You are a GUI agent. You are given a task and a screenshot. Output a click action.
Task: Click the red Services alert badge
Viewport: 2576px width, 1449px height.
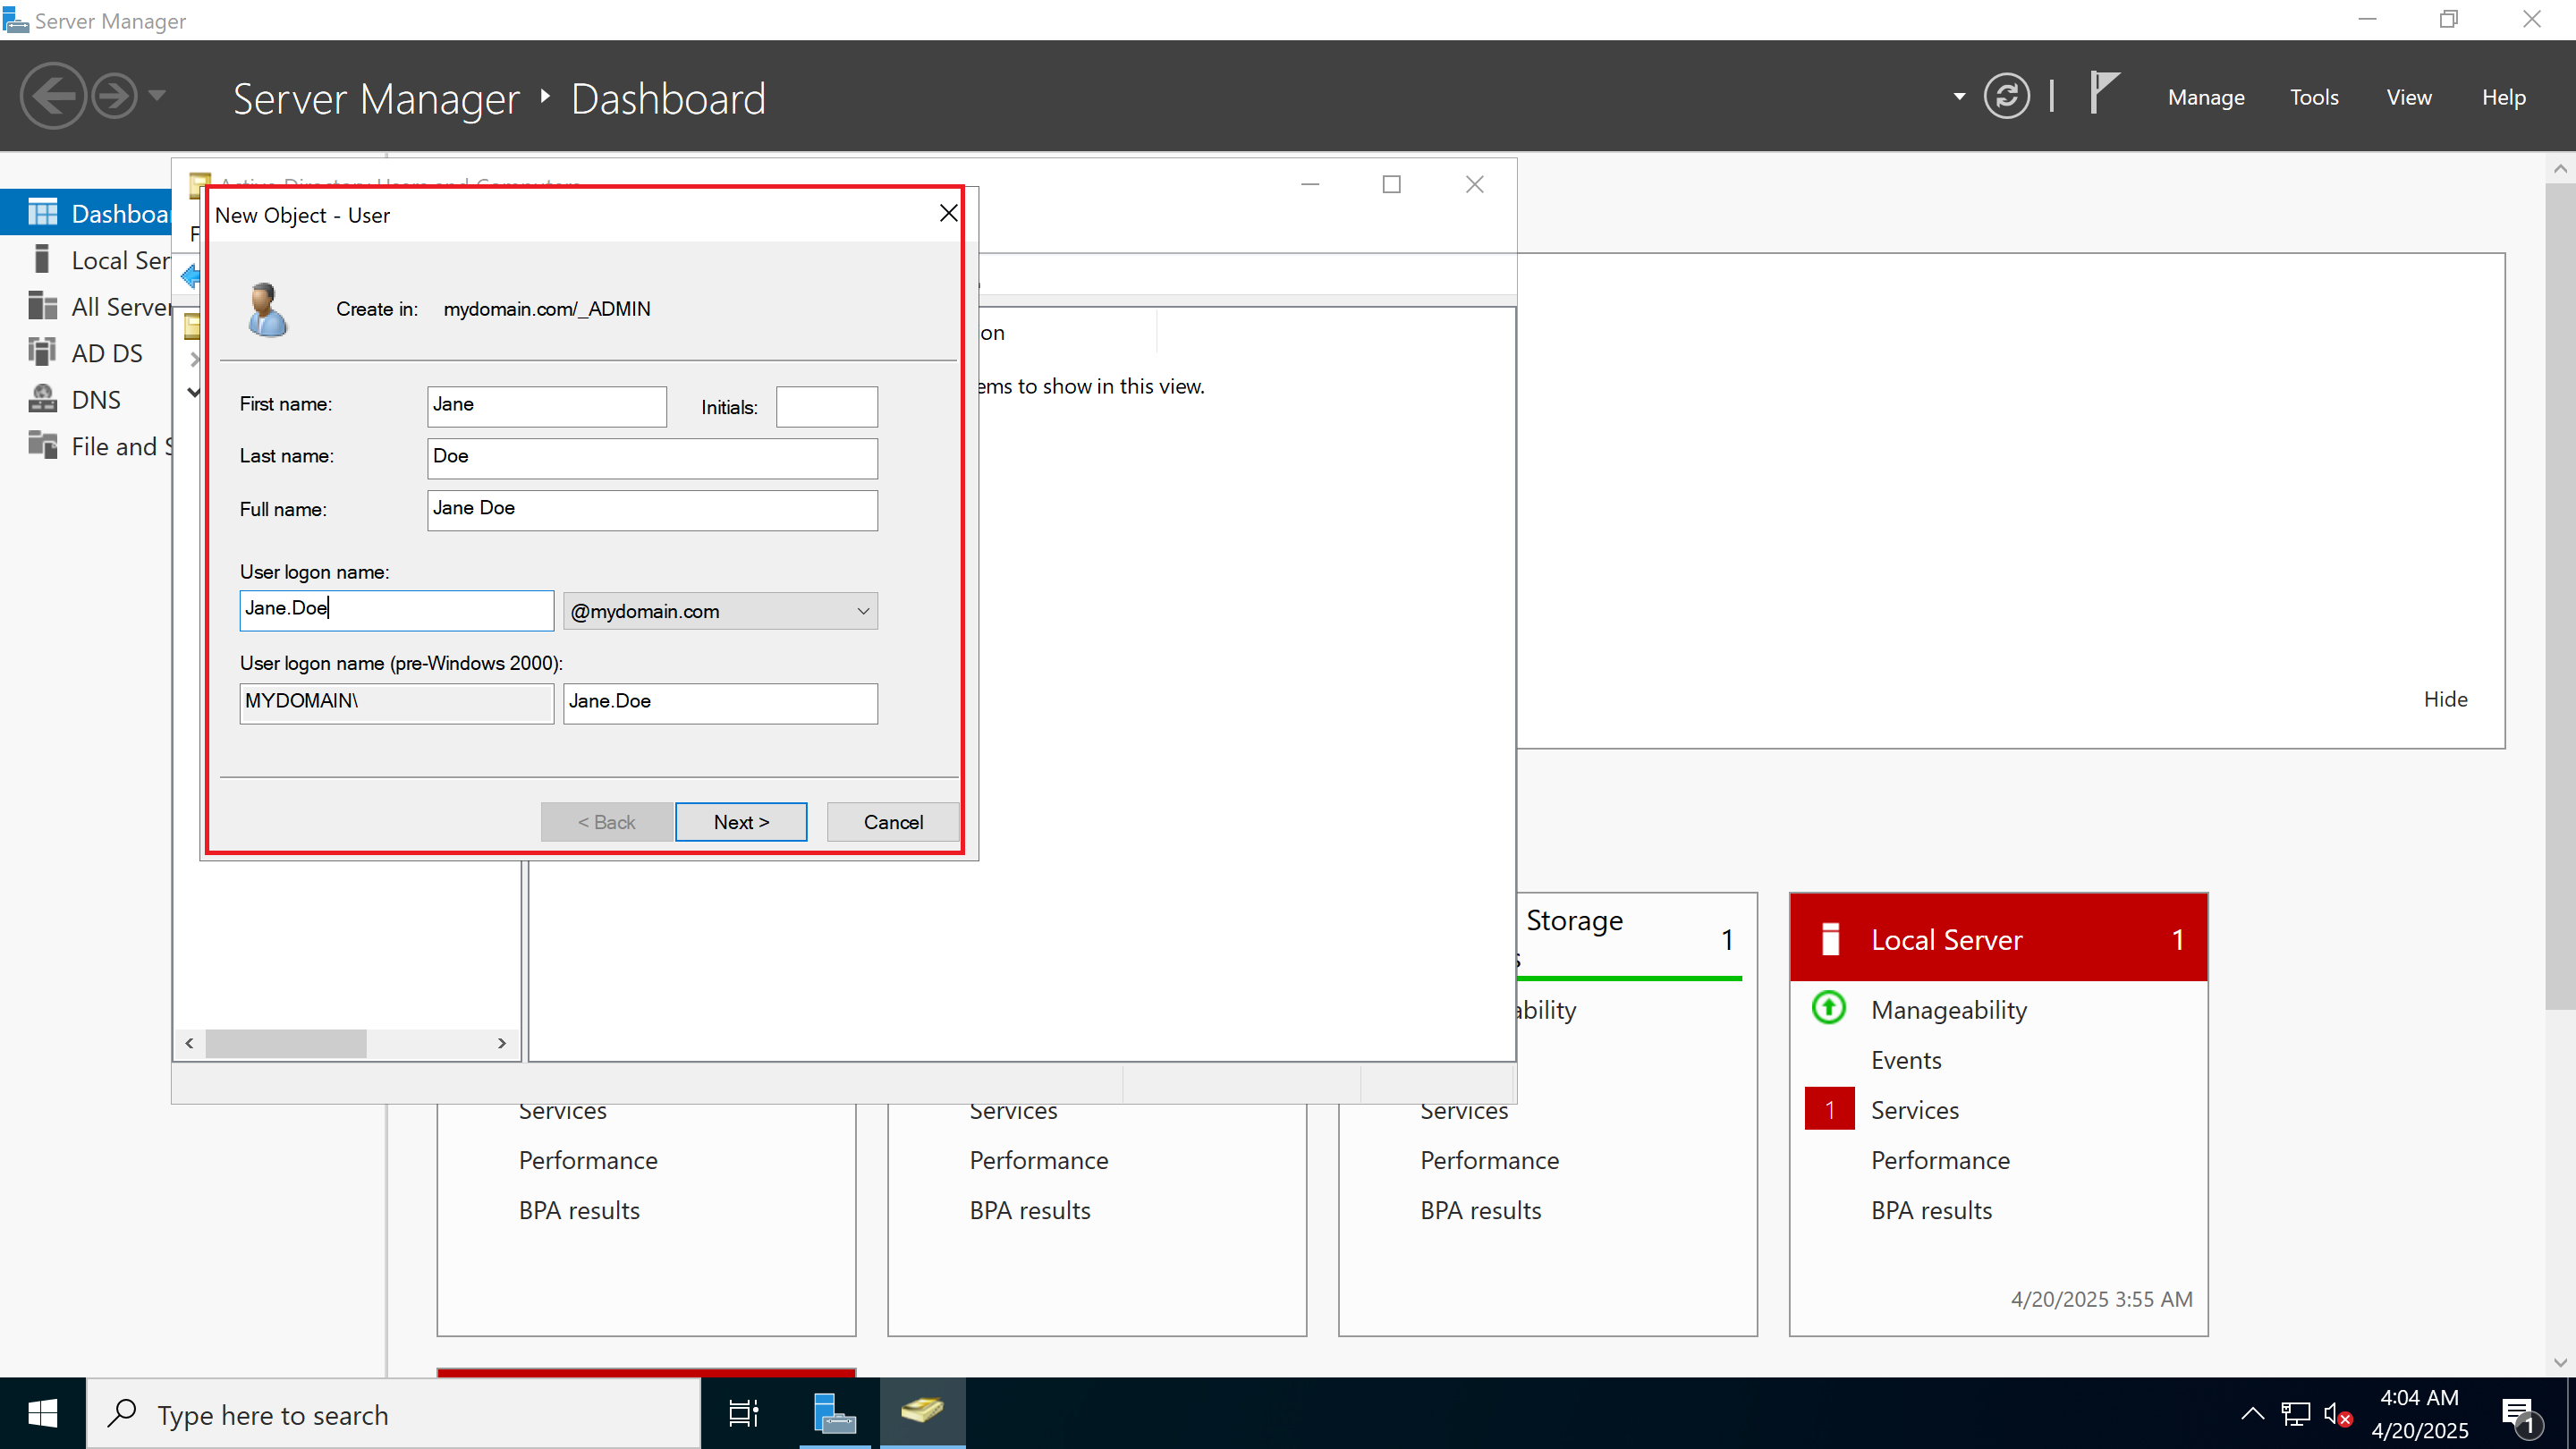click(1829, 1109)
